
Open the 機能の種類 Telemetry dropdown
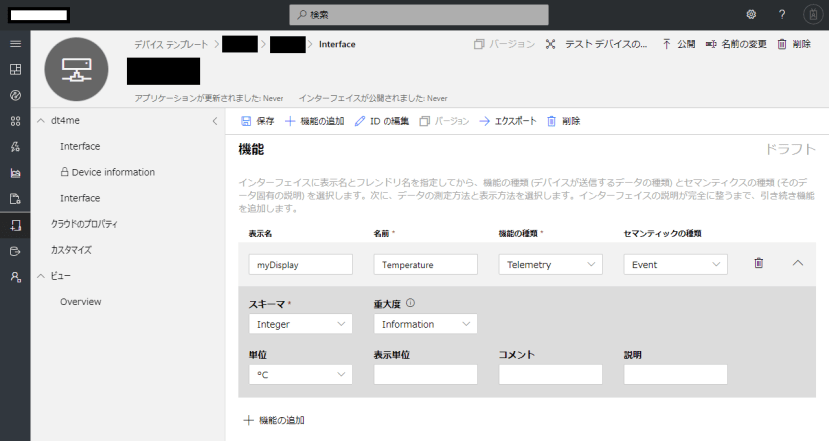(x=550, y=264)
